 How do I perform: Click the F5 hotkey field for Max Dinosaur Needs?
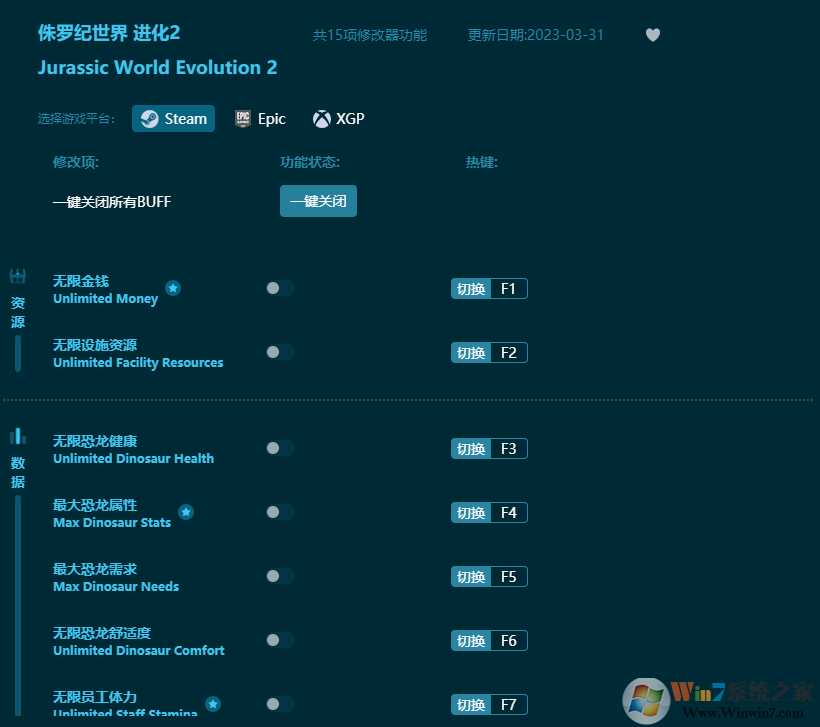(x=511, y=576)
